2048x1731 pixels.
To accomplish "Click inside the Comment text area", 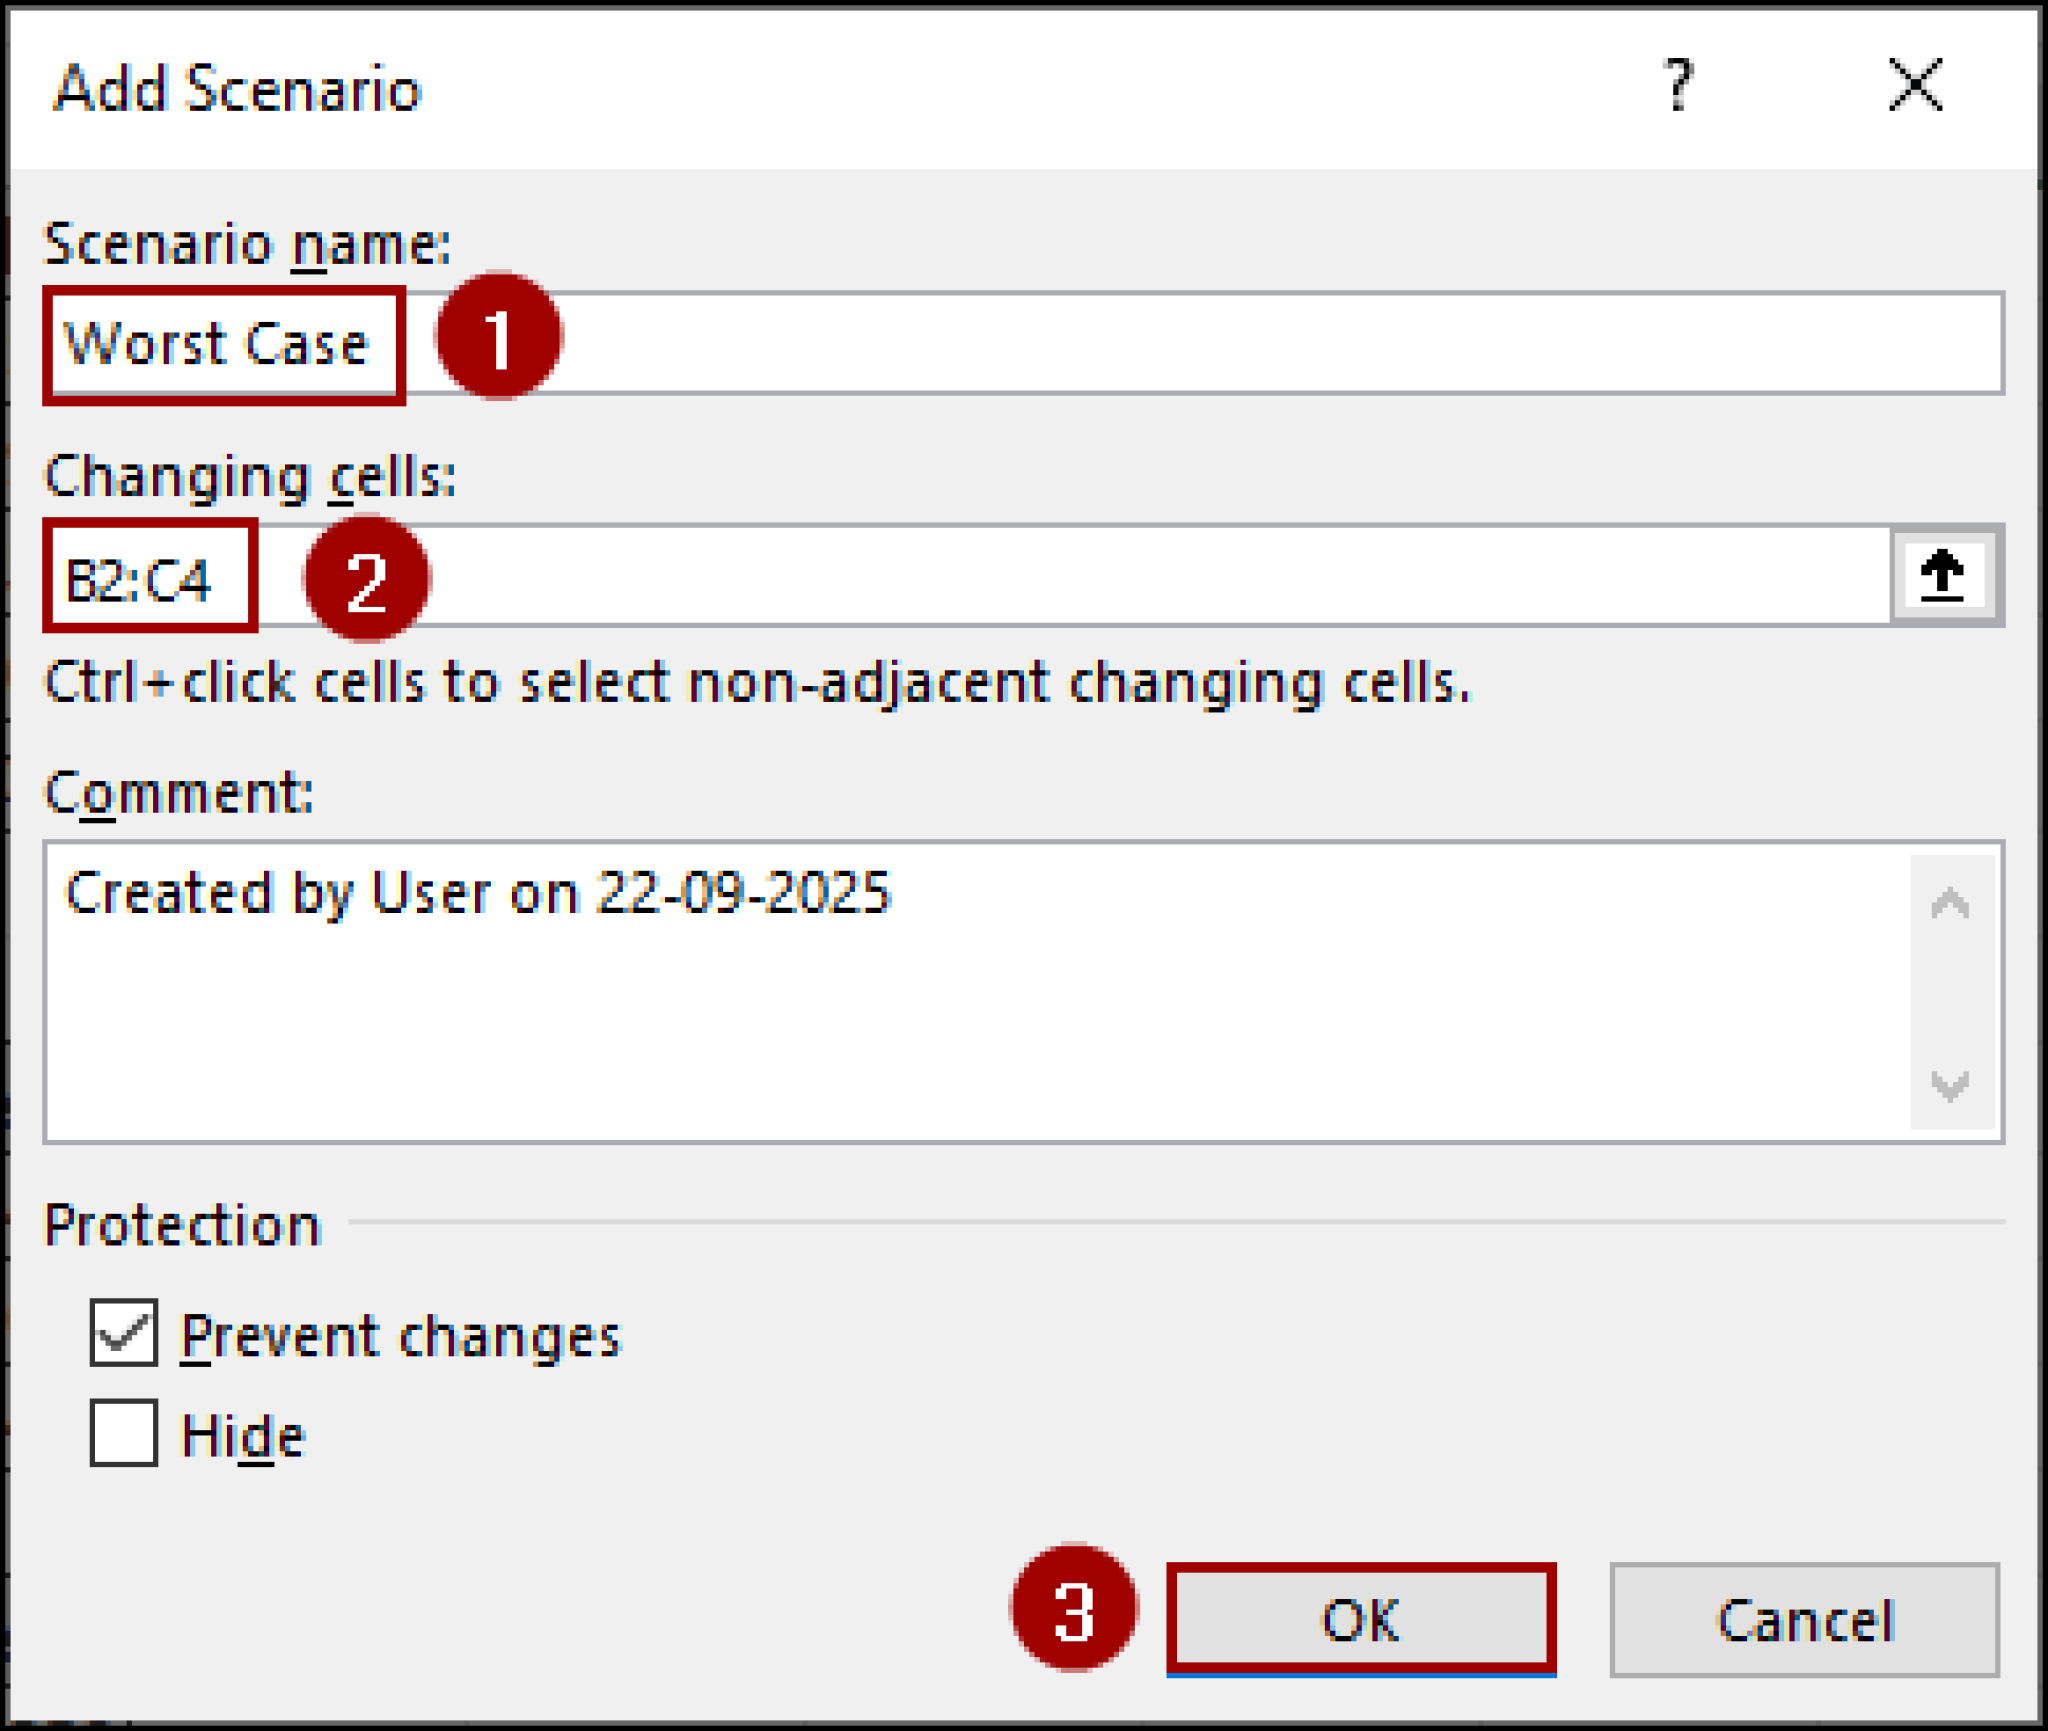I will [978, 992].
